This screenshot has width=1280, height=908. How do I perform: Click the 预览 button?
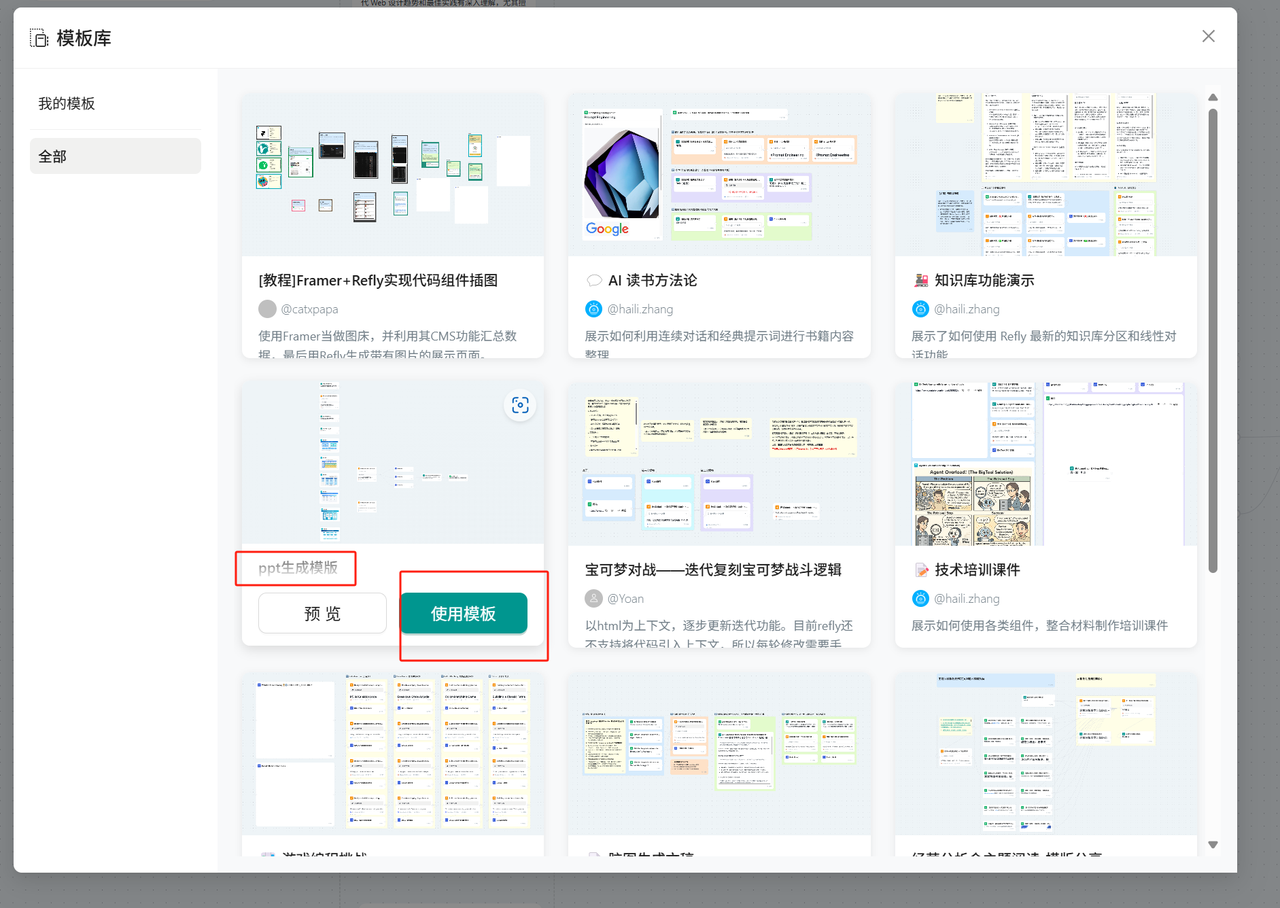(322, 614)
